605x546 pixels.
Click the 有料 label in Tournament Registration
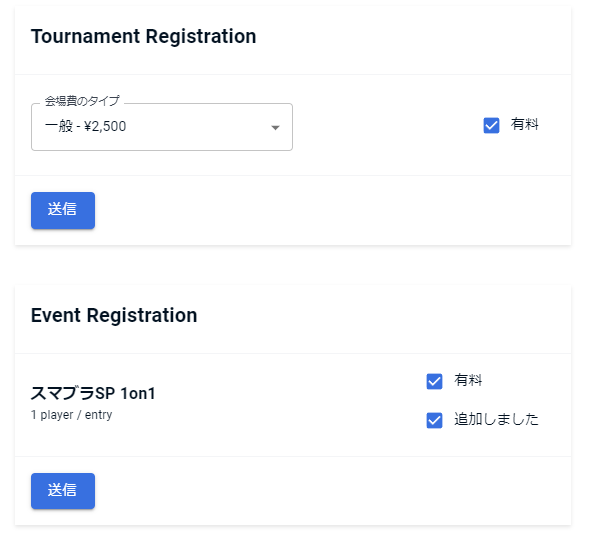(x=525, y=125)
